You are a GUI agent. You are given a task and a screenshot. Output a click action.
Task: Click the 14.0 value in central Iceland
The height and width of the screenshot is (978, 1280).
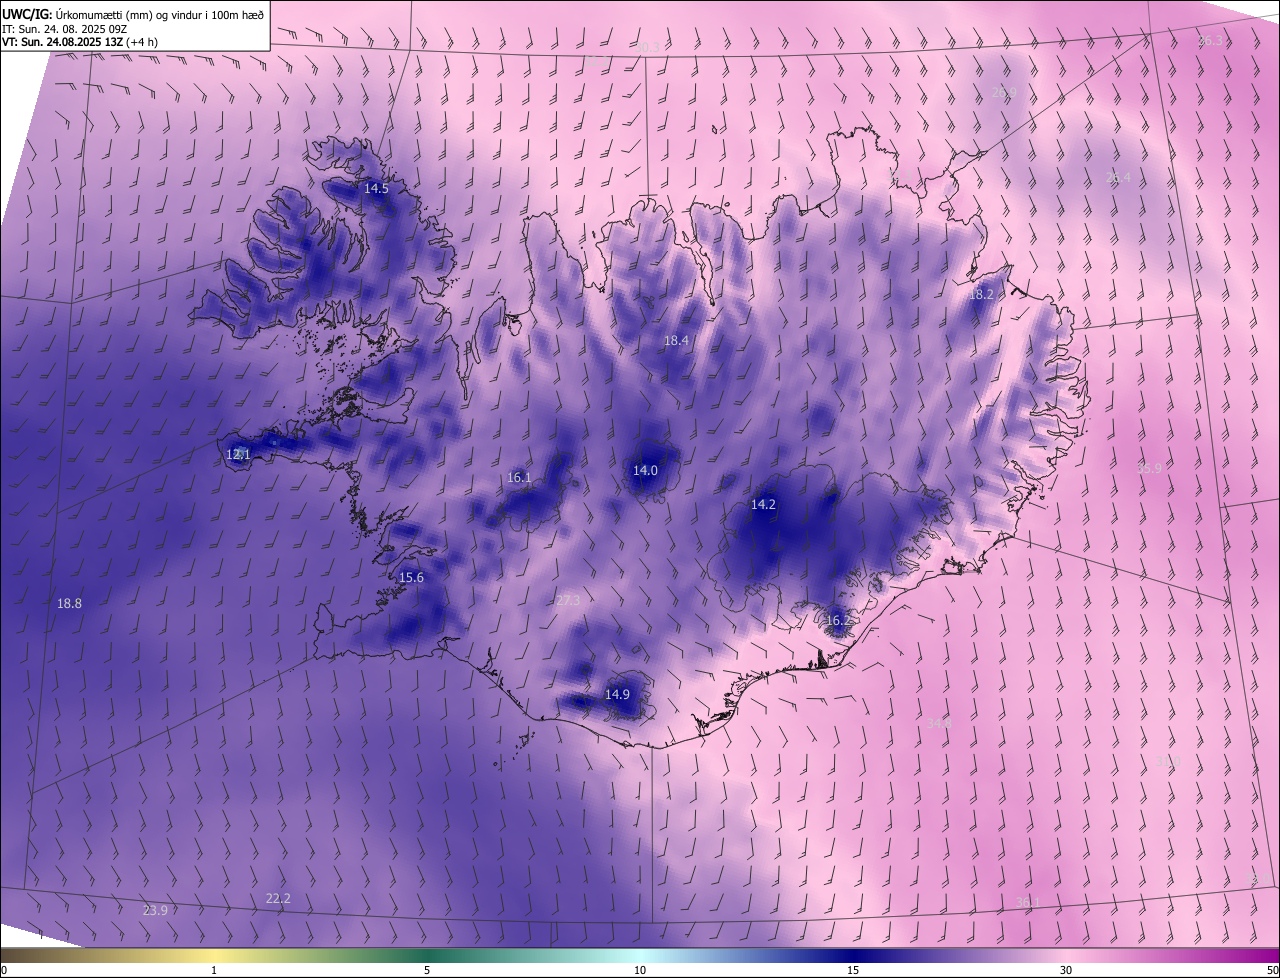(646, 470)
